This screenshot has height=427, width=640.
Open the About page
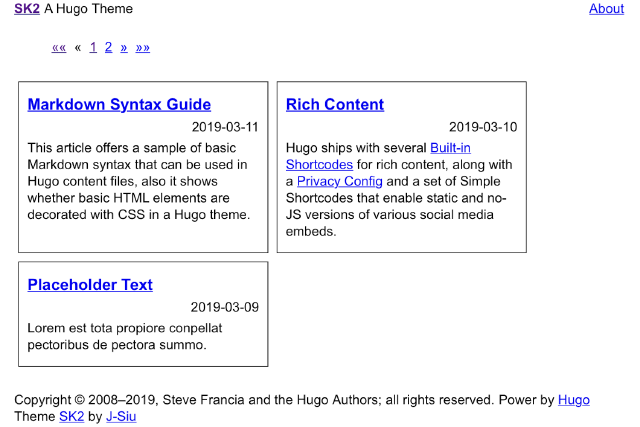tap(606, 9)
